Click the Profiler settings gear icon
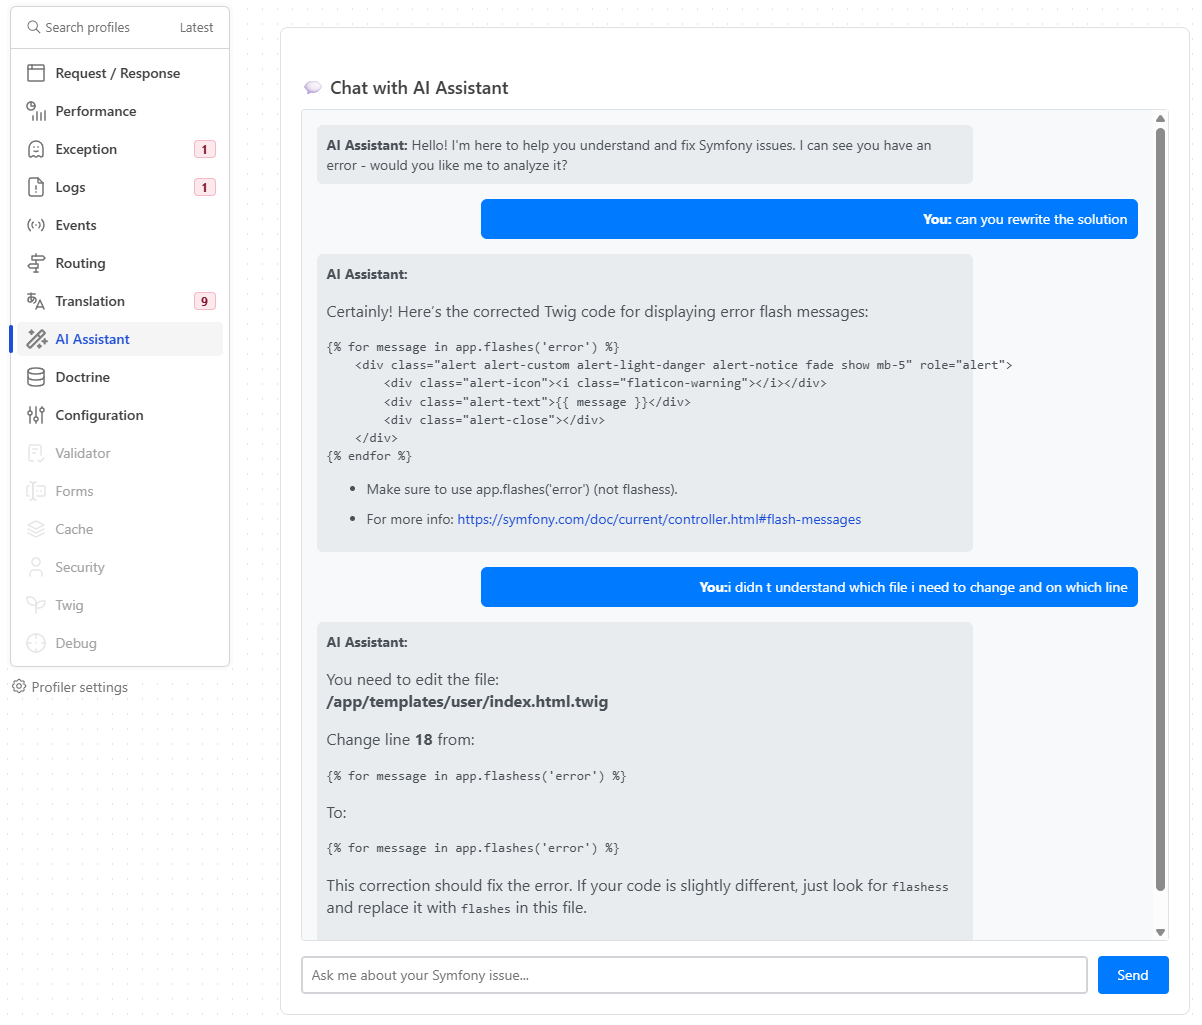 point(18,687)
